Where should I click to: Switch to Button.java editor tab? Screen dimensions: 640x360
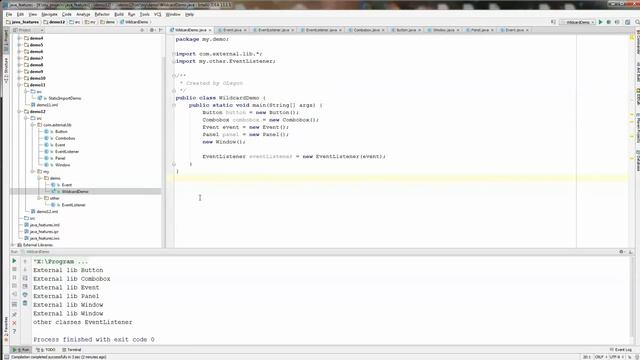pos(406,30)
